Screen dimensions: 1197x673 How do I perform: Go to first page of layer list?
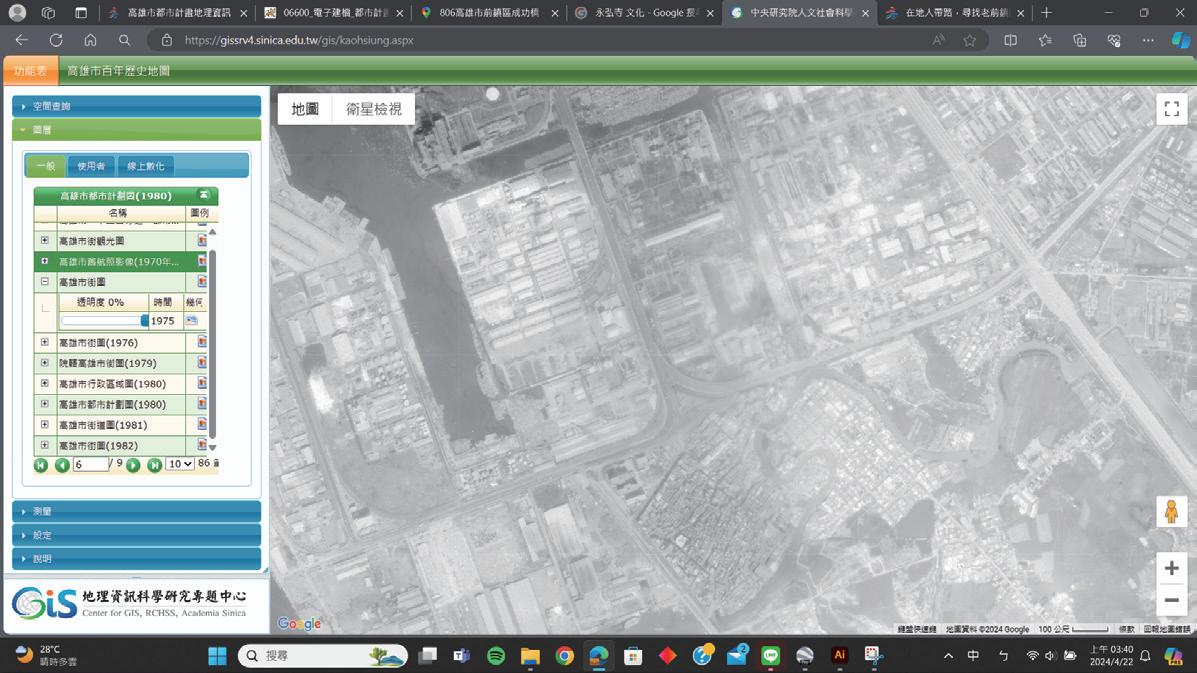coord(40,465)
